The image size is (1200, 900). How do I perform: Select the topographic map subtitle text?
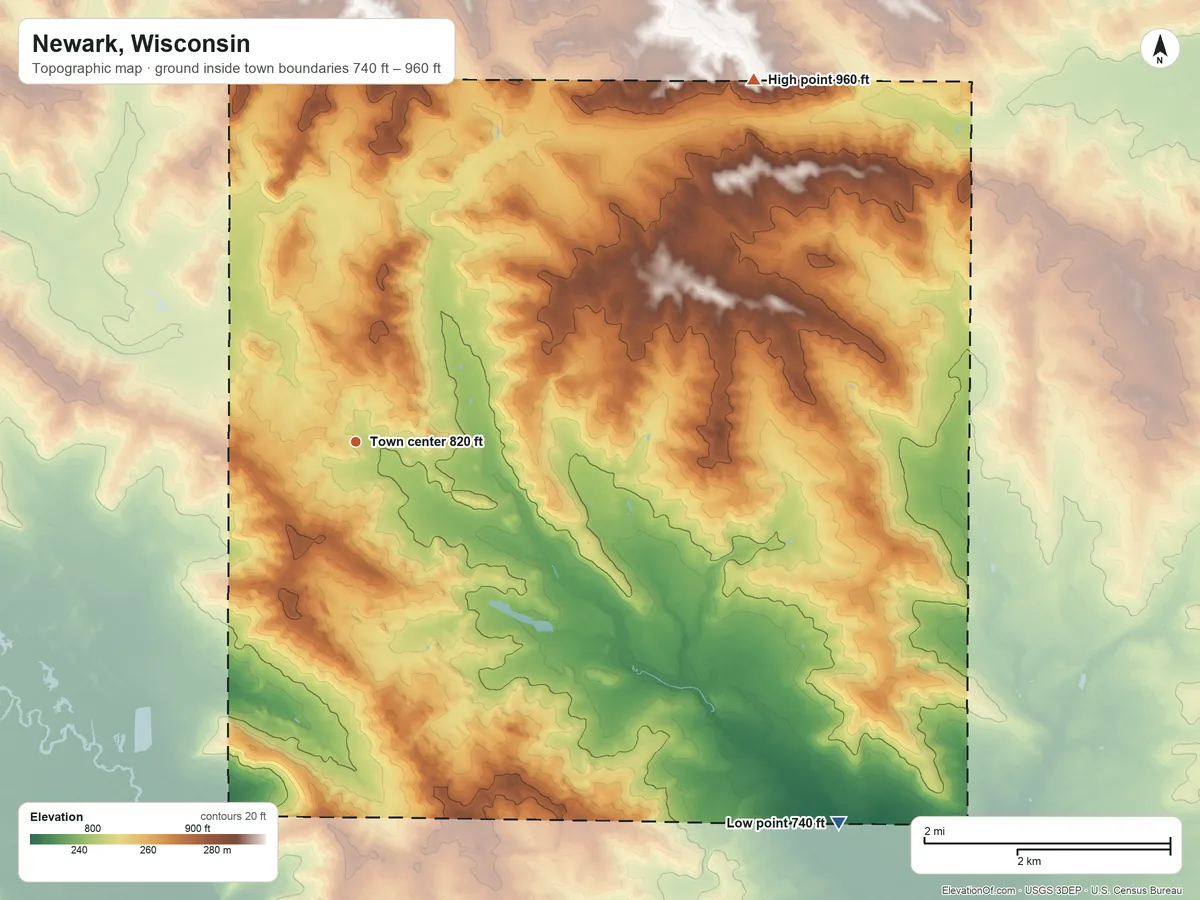click(x=236, y=71)
